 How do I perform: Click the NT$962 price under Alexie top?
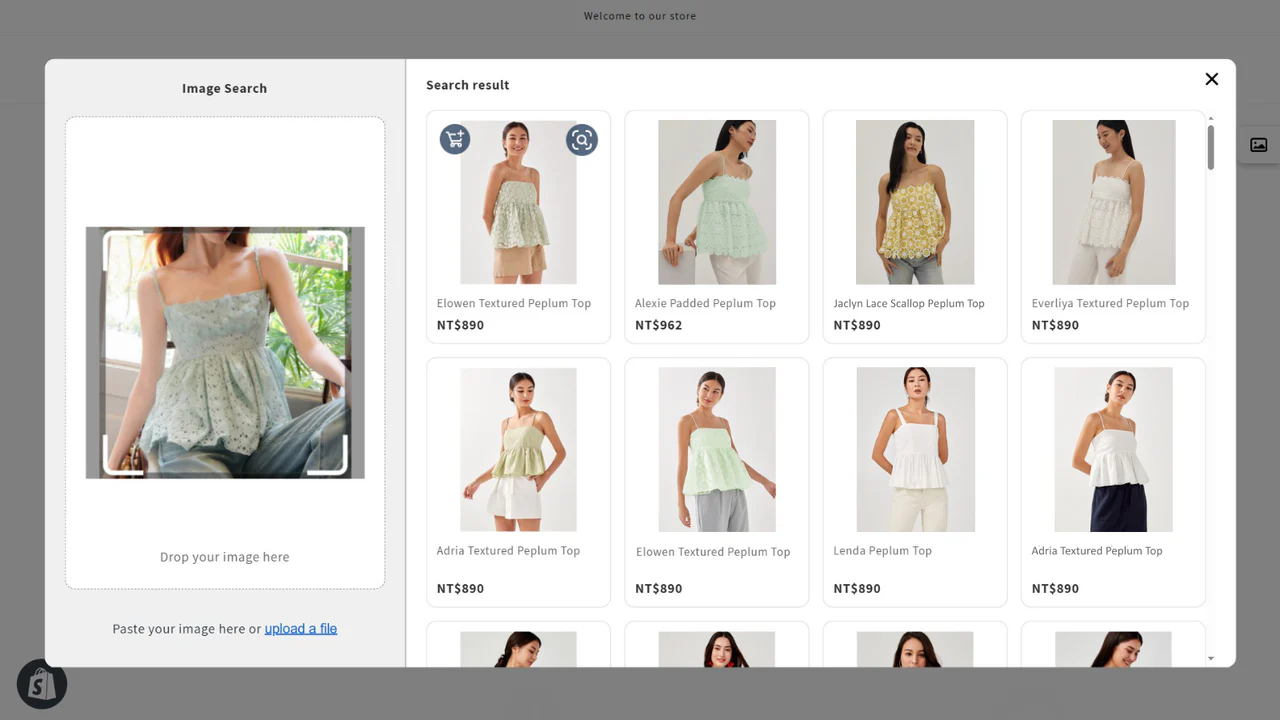pyautogui.click(x=659, y=324)
